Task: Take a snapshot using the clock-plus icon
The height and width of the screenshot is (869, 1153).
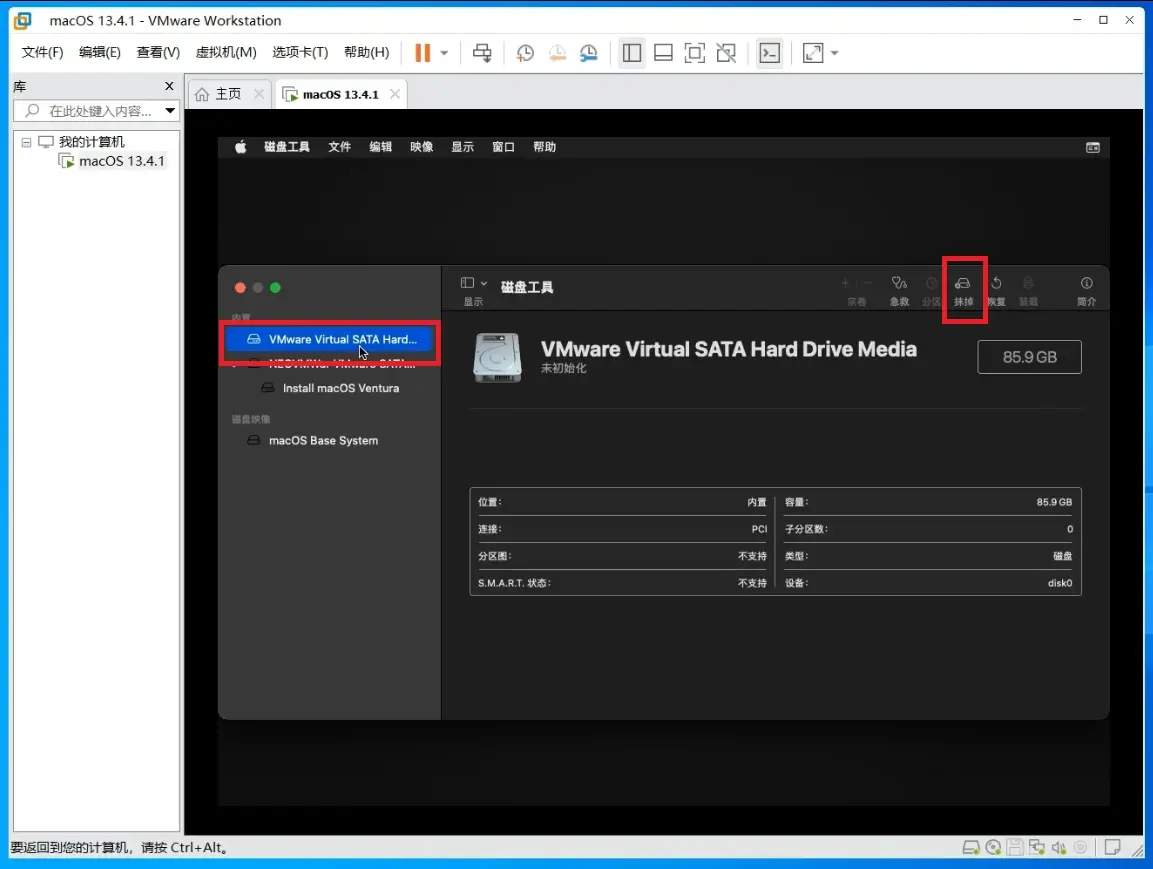Action: point(525,53)
